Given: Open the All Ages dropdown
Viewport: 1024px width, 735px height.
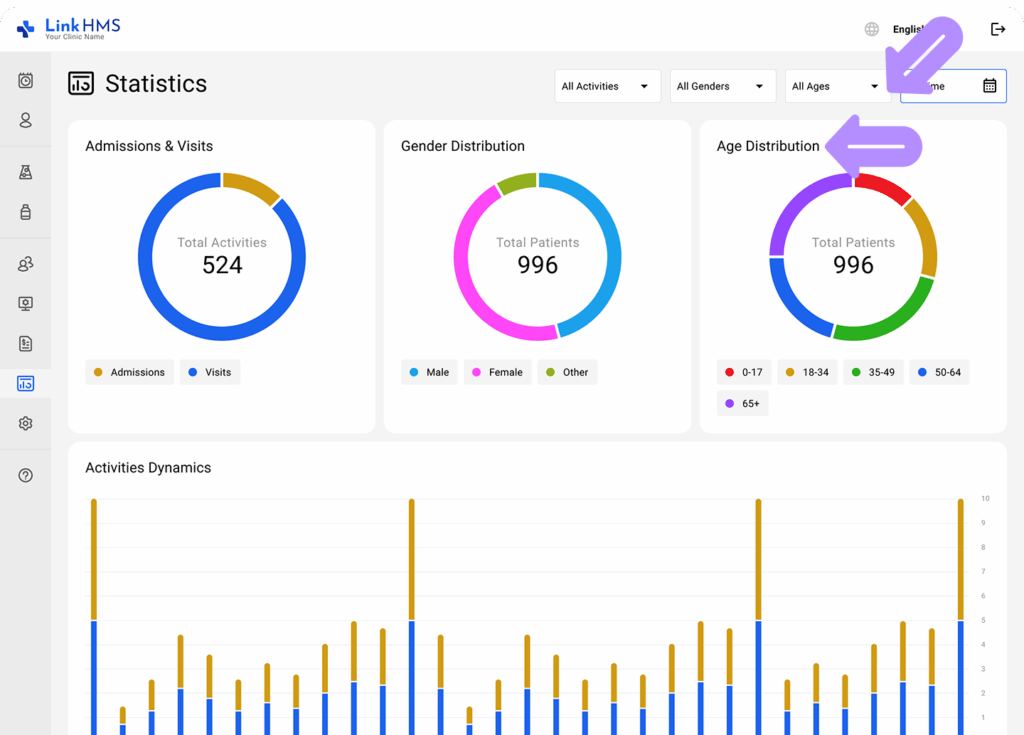Looking at the screenshot, I should pyautogui.click(x=837, y=86).
